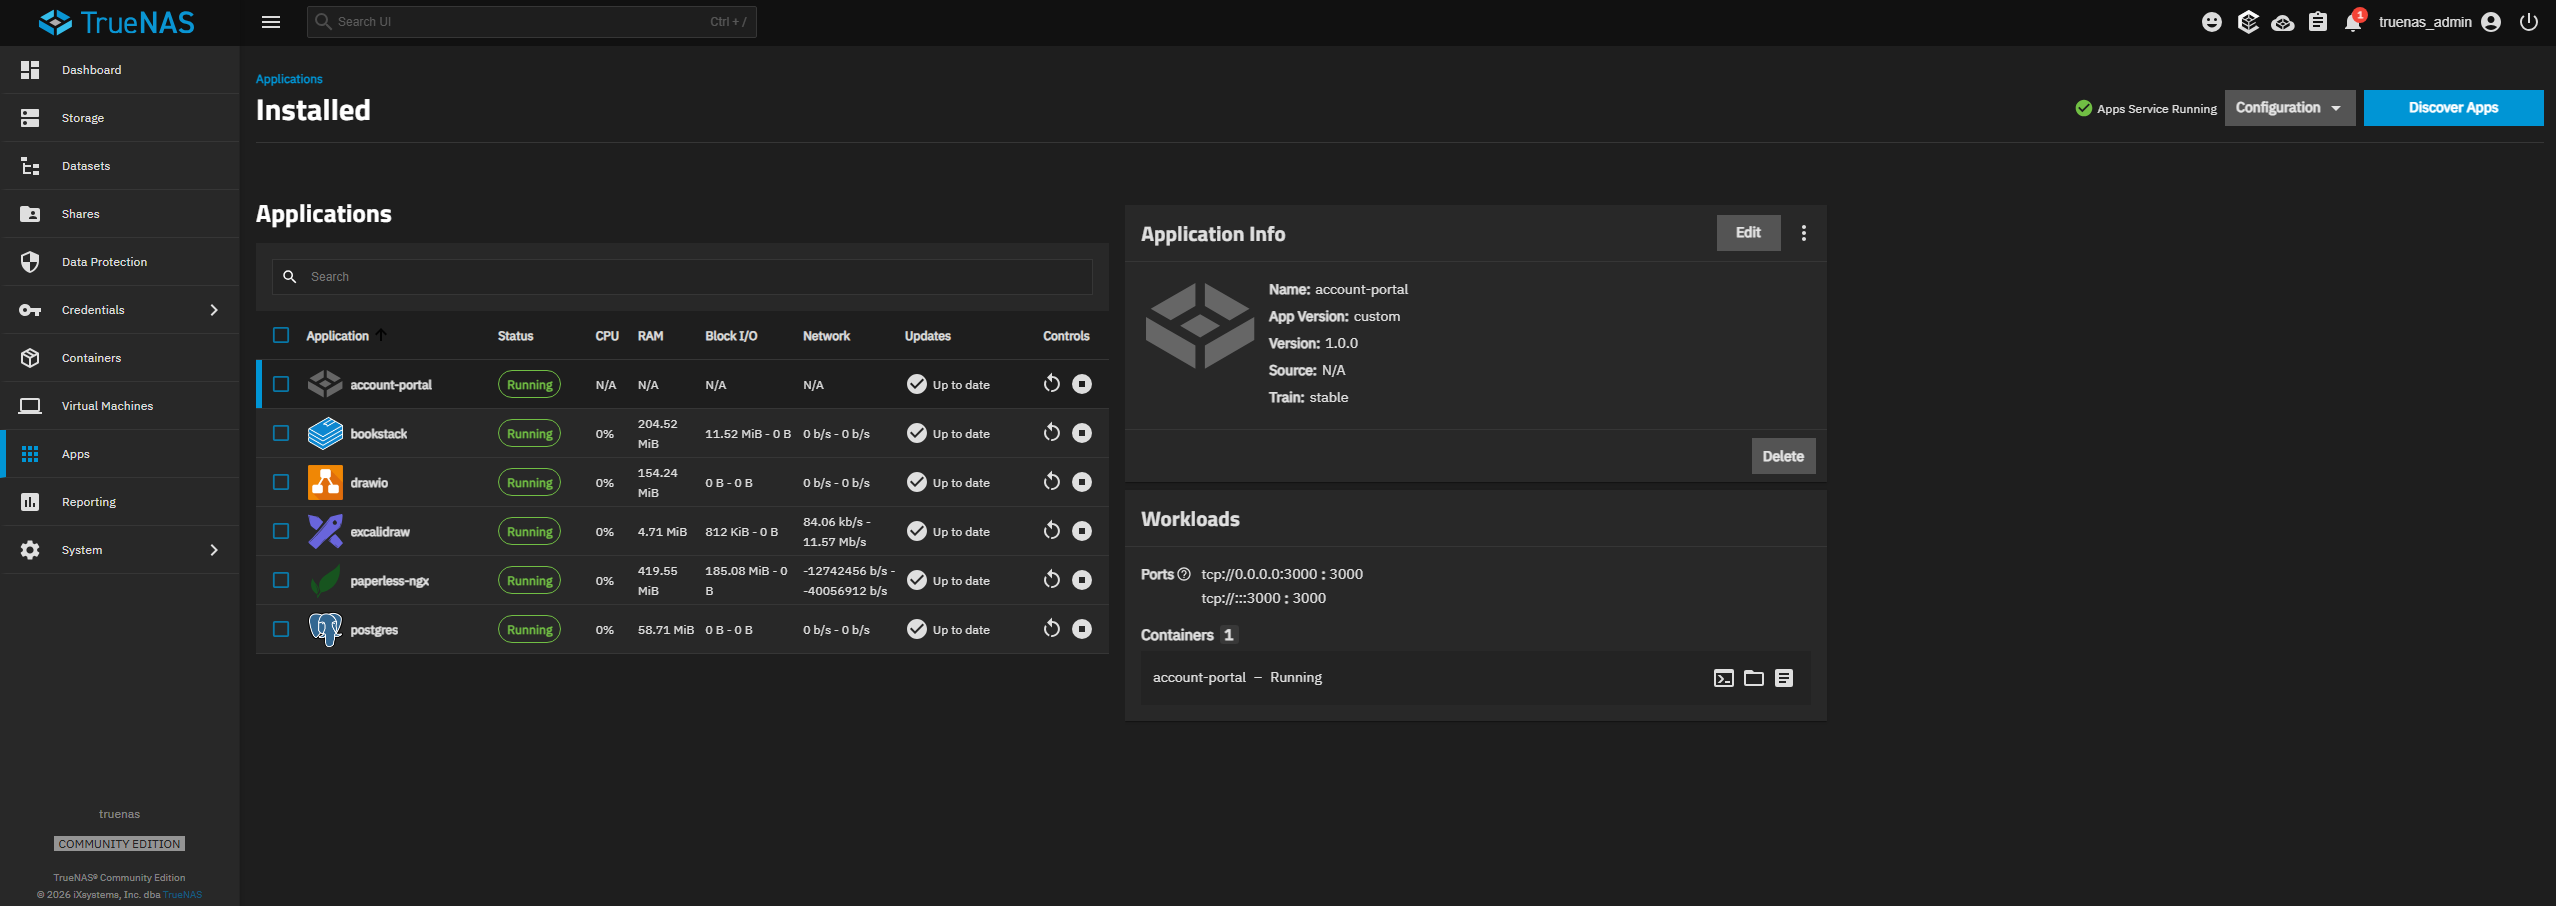
Task: Select the drawio app name
Action: click(369, 483)
